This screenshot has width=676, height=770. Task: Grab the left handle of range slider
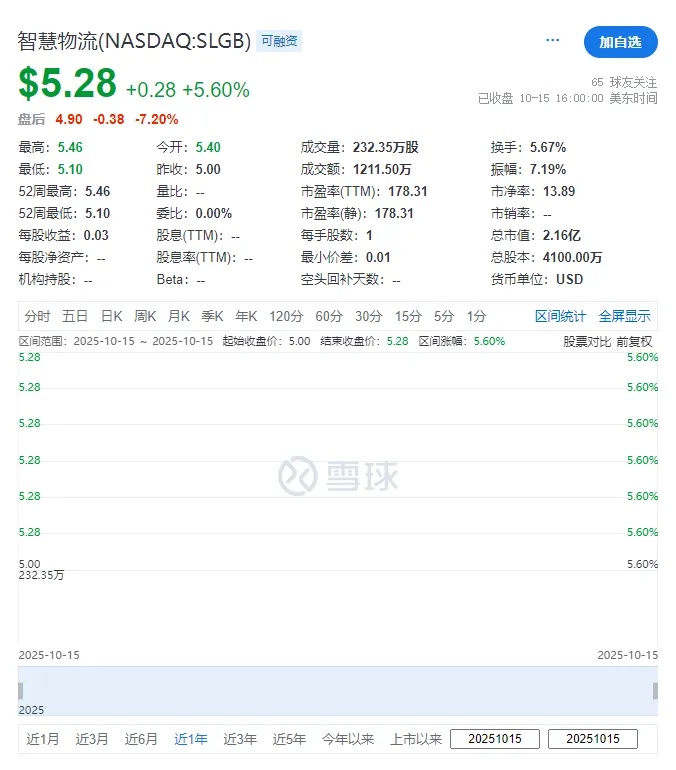tap(21, 691)
